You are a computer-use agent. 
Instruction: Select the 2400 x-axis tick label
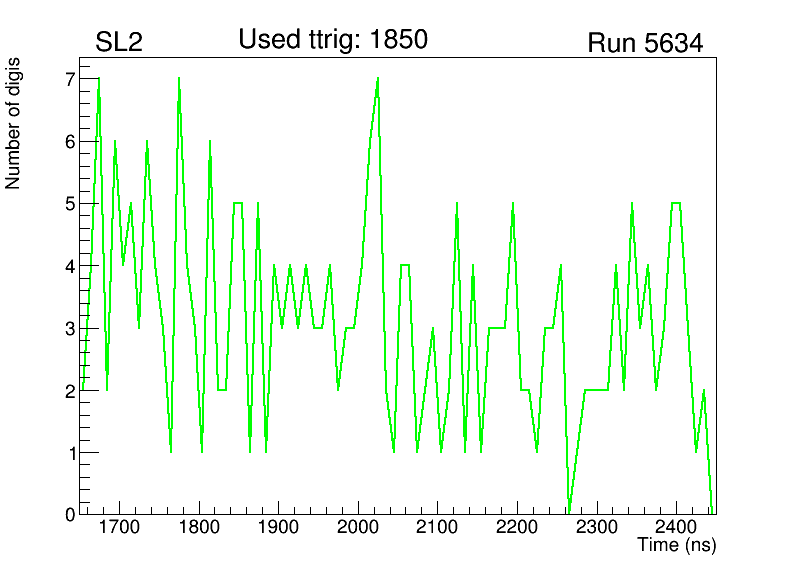click(x=676, y=527)
